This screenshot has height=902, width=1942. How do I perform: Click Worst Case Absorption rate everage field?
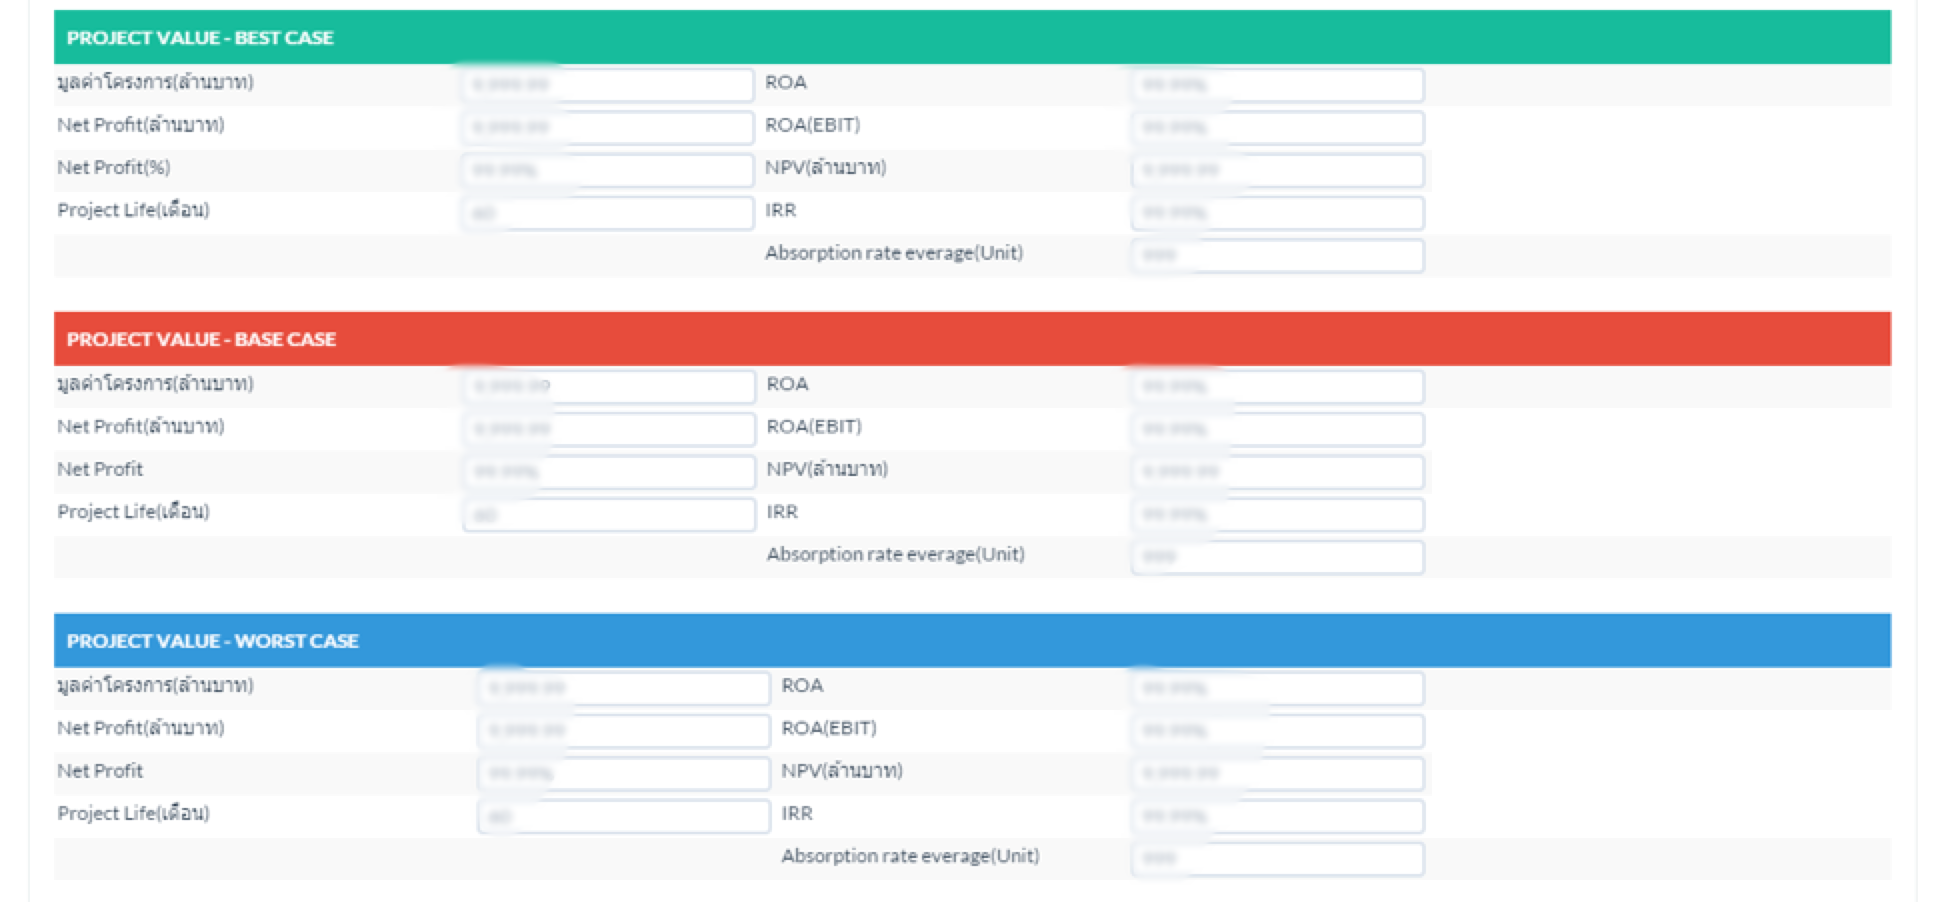[x=1277, y=860]
